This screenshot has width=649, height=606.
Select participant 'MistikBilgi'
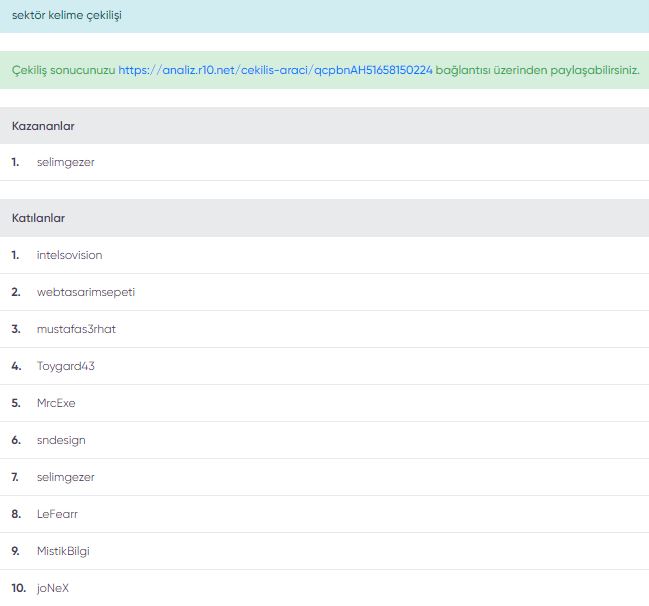pos(63,551)
